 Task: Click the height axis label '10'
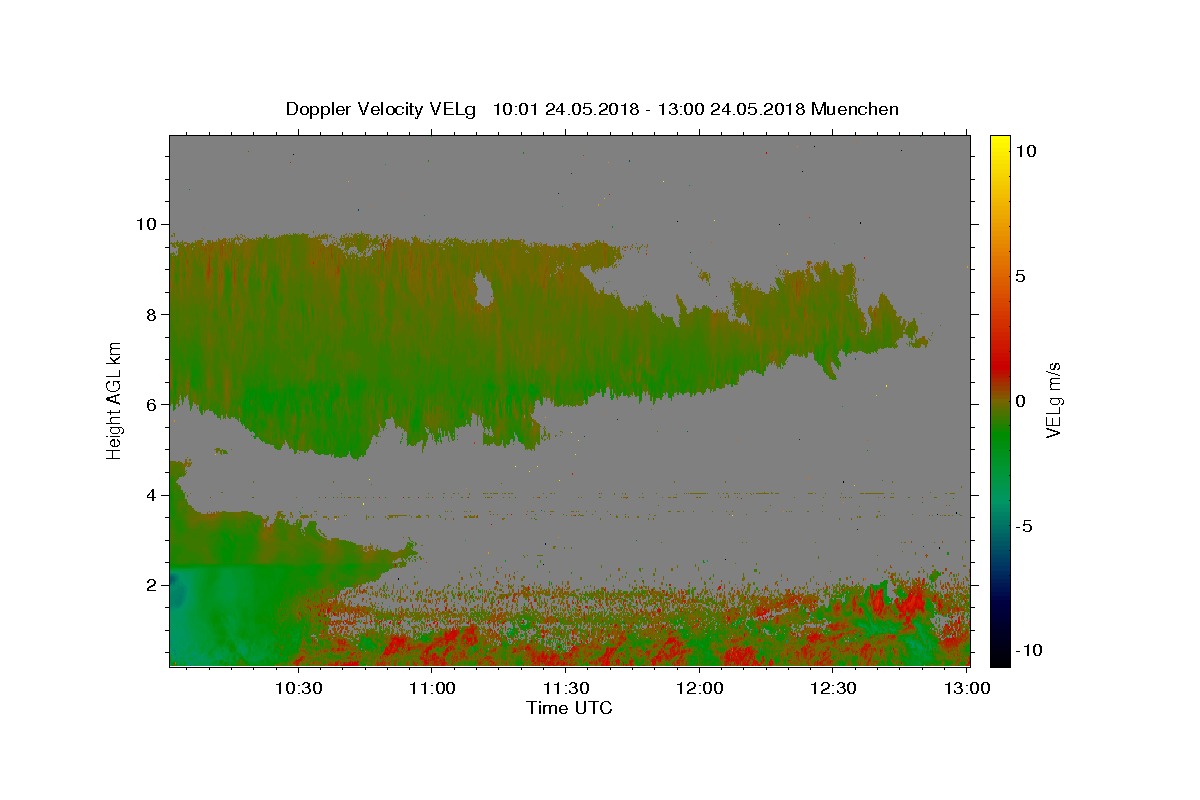pos(149,224)
